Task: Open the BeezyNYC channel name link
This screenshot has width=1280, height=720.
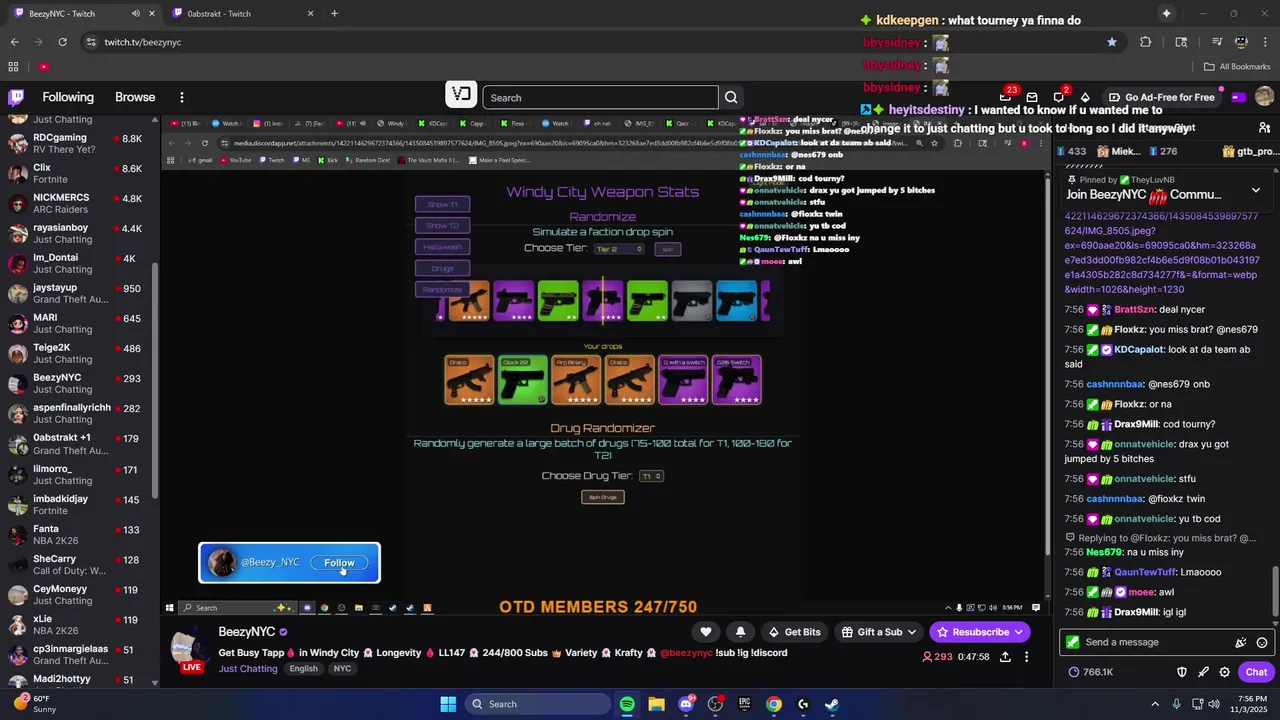Action: coord(246,632)
